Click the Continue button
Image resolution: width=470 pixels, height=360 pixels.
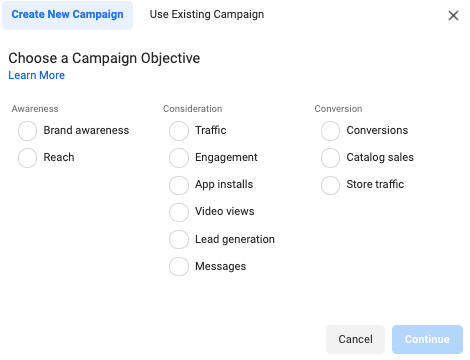pyautogui.click(x=427, y=339)
